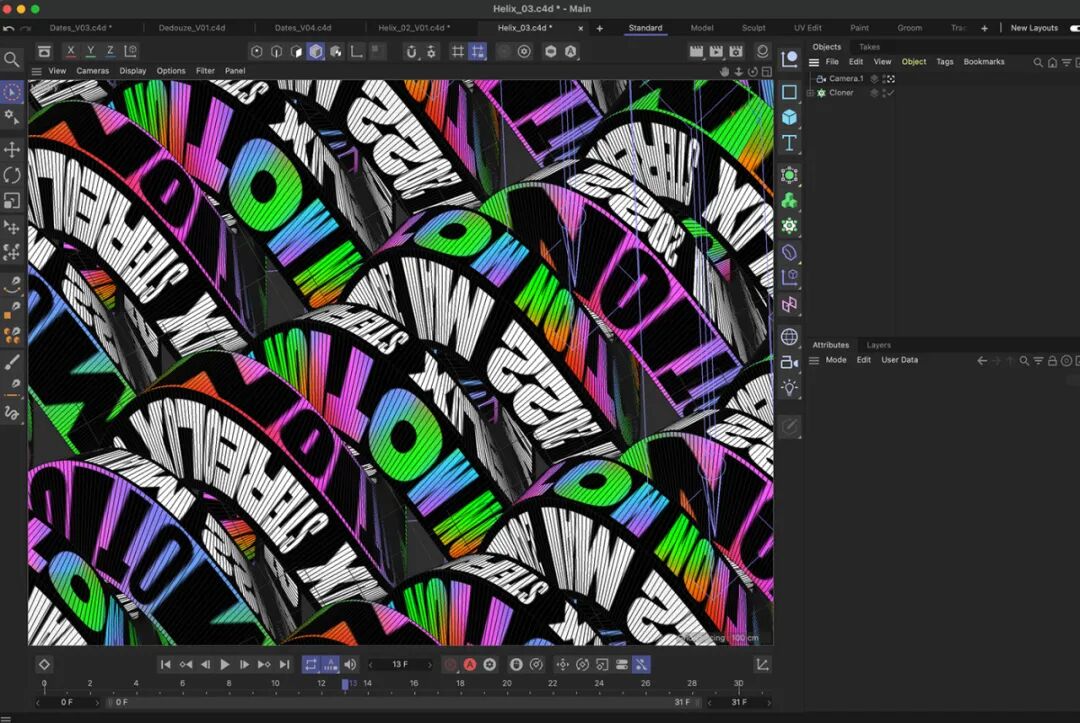1080x723 pixels.
Task: Go back in Attributes manager history
Action: pyautogui.click(x=982, y=360)
